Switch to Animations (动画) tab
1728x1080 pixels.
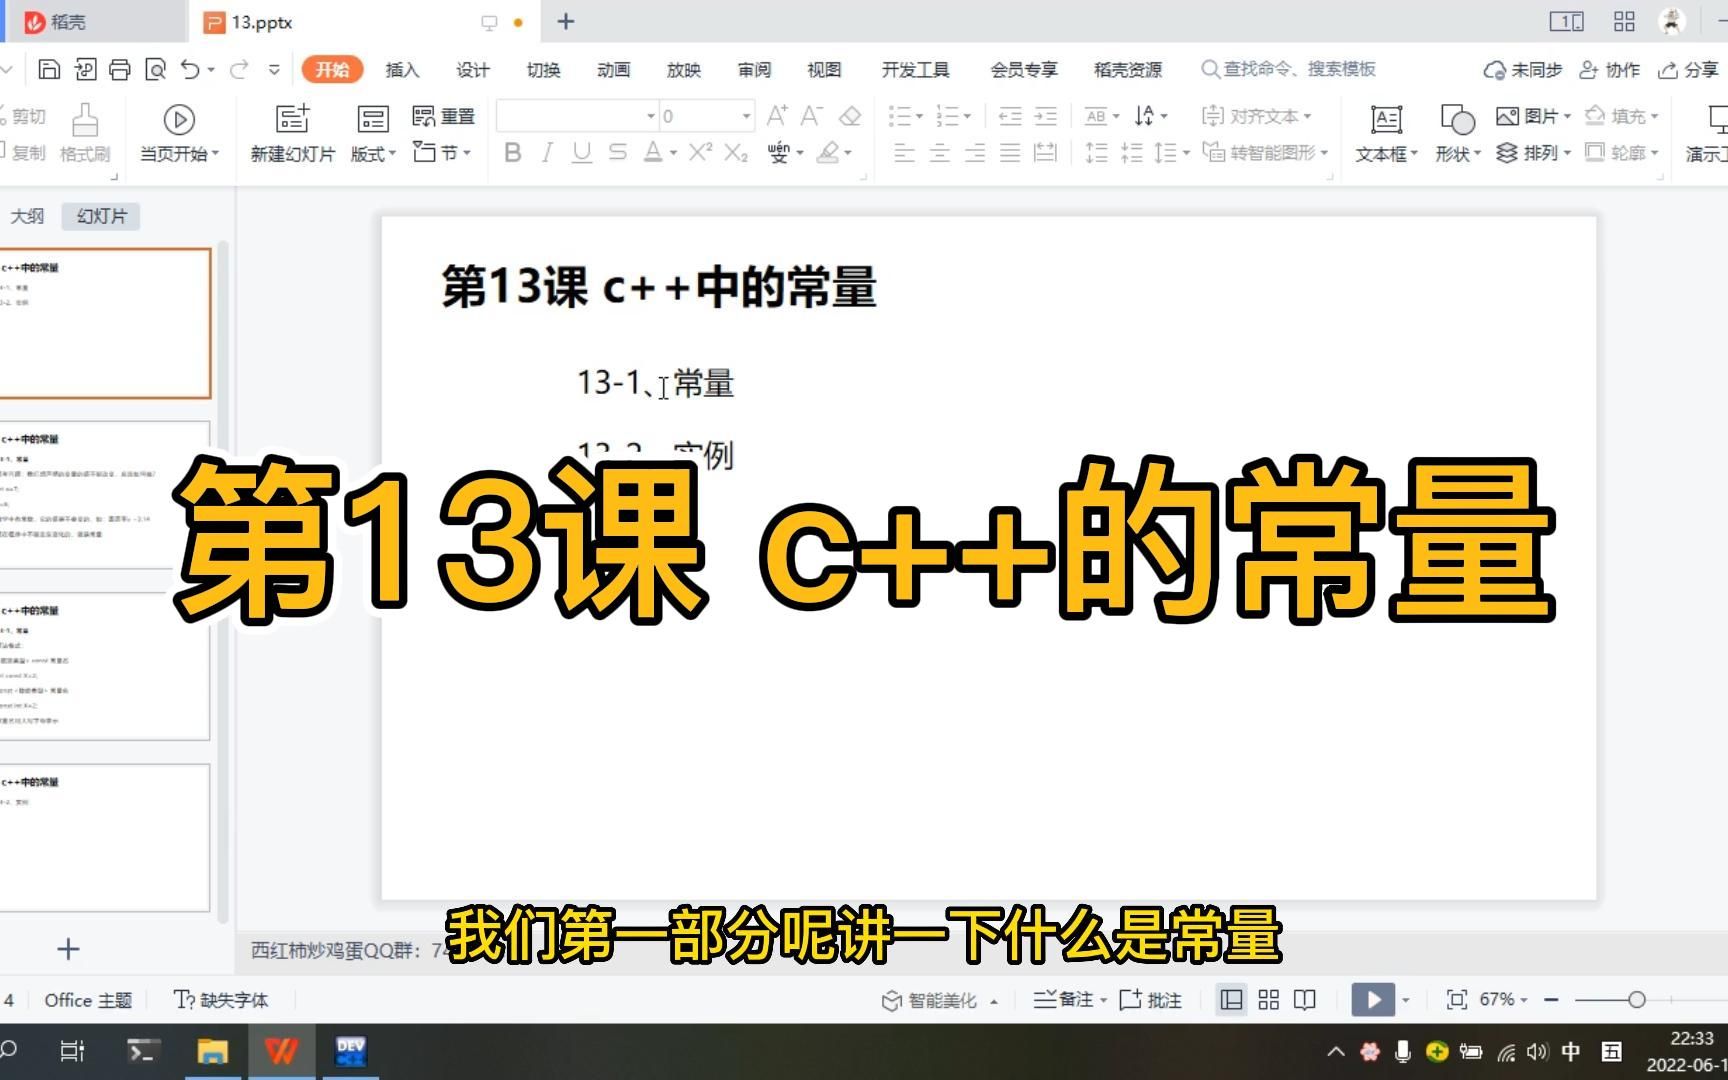[x=613, y=69]
